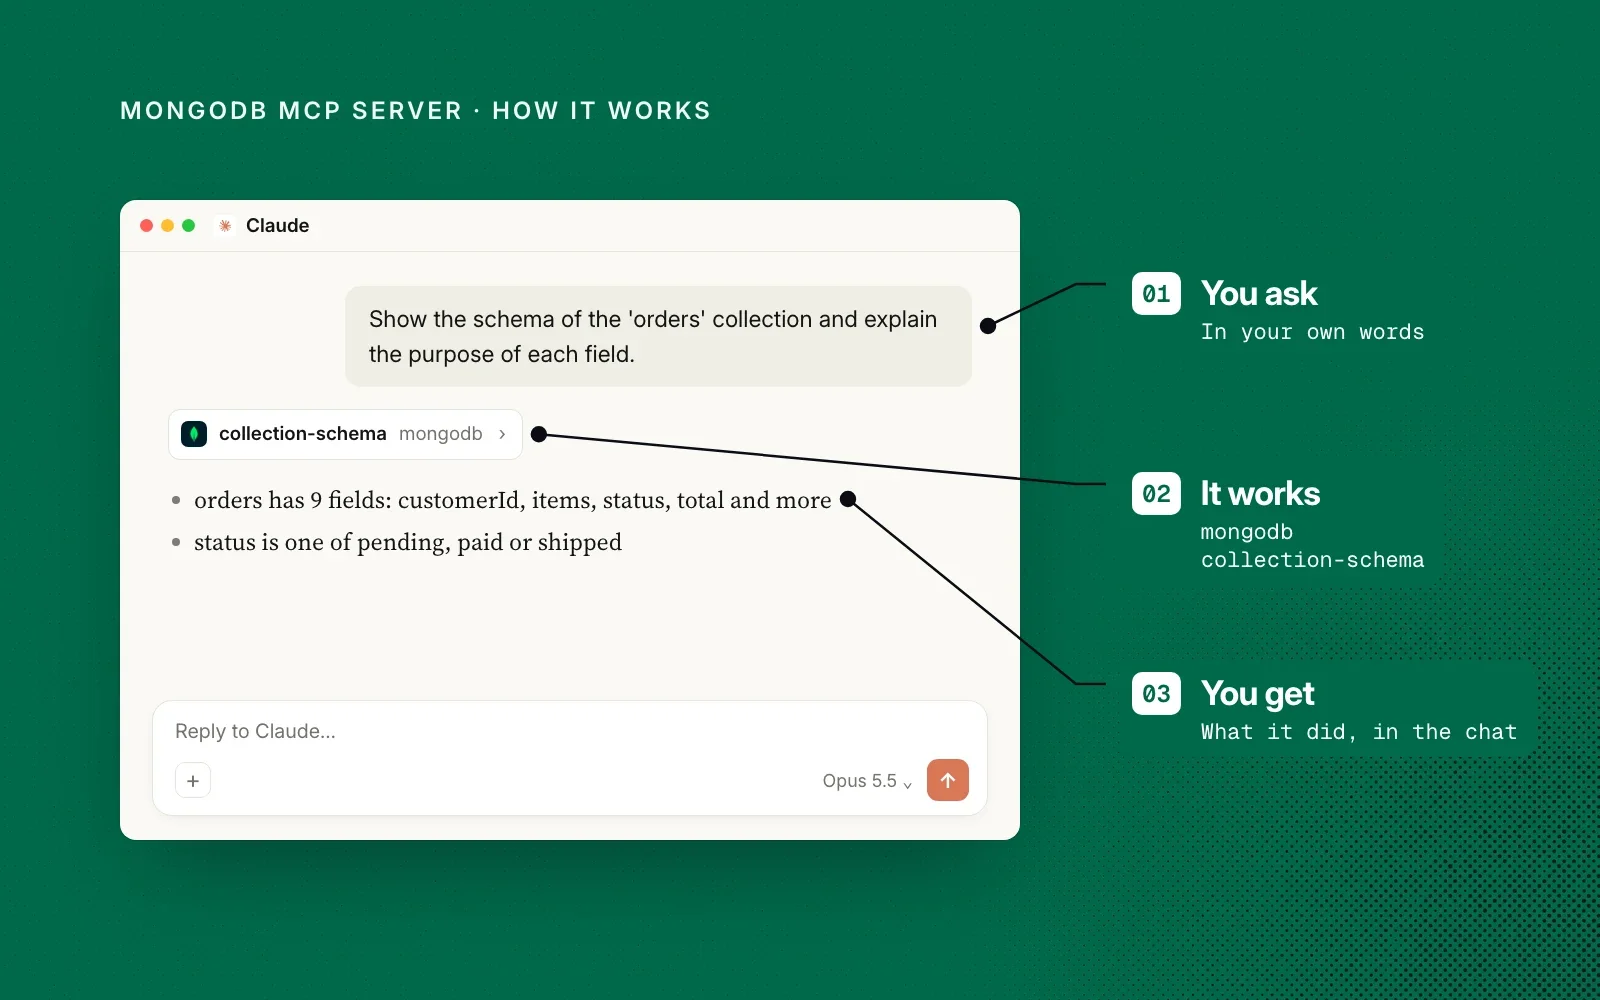Click the 'It works' heading
The width and height of the screenshot is (1600, 1000).
pyautogui.click(x=1260, y=494)
